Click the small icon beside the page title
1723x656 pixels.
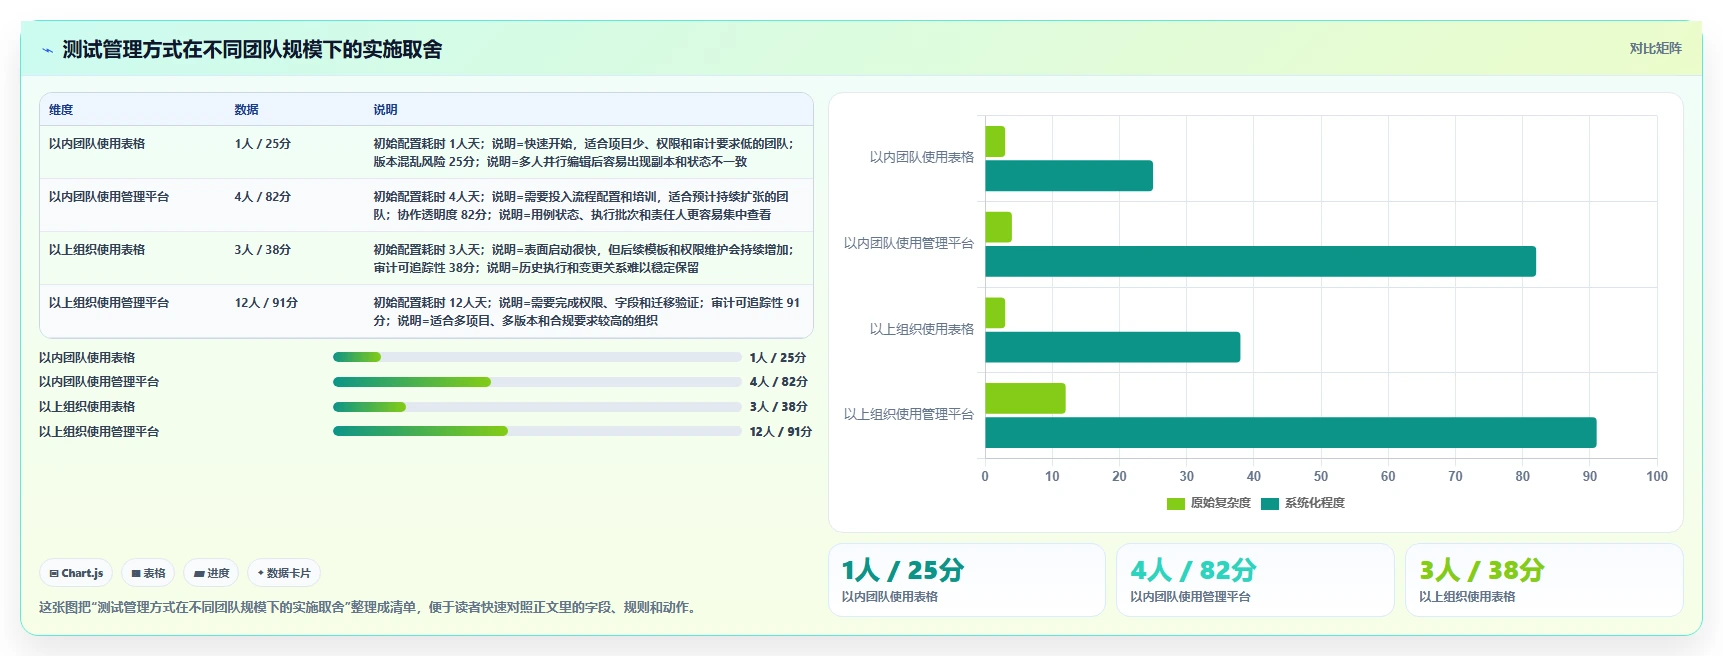point(47,50)
